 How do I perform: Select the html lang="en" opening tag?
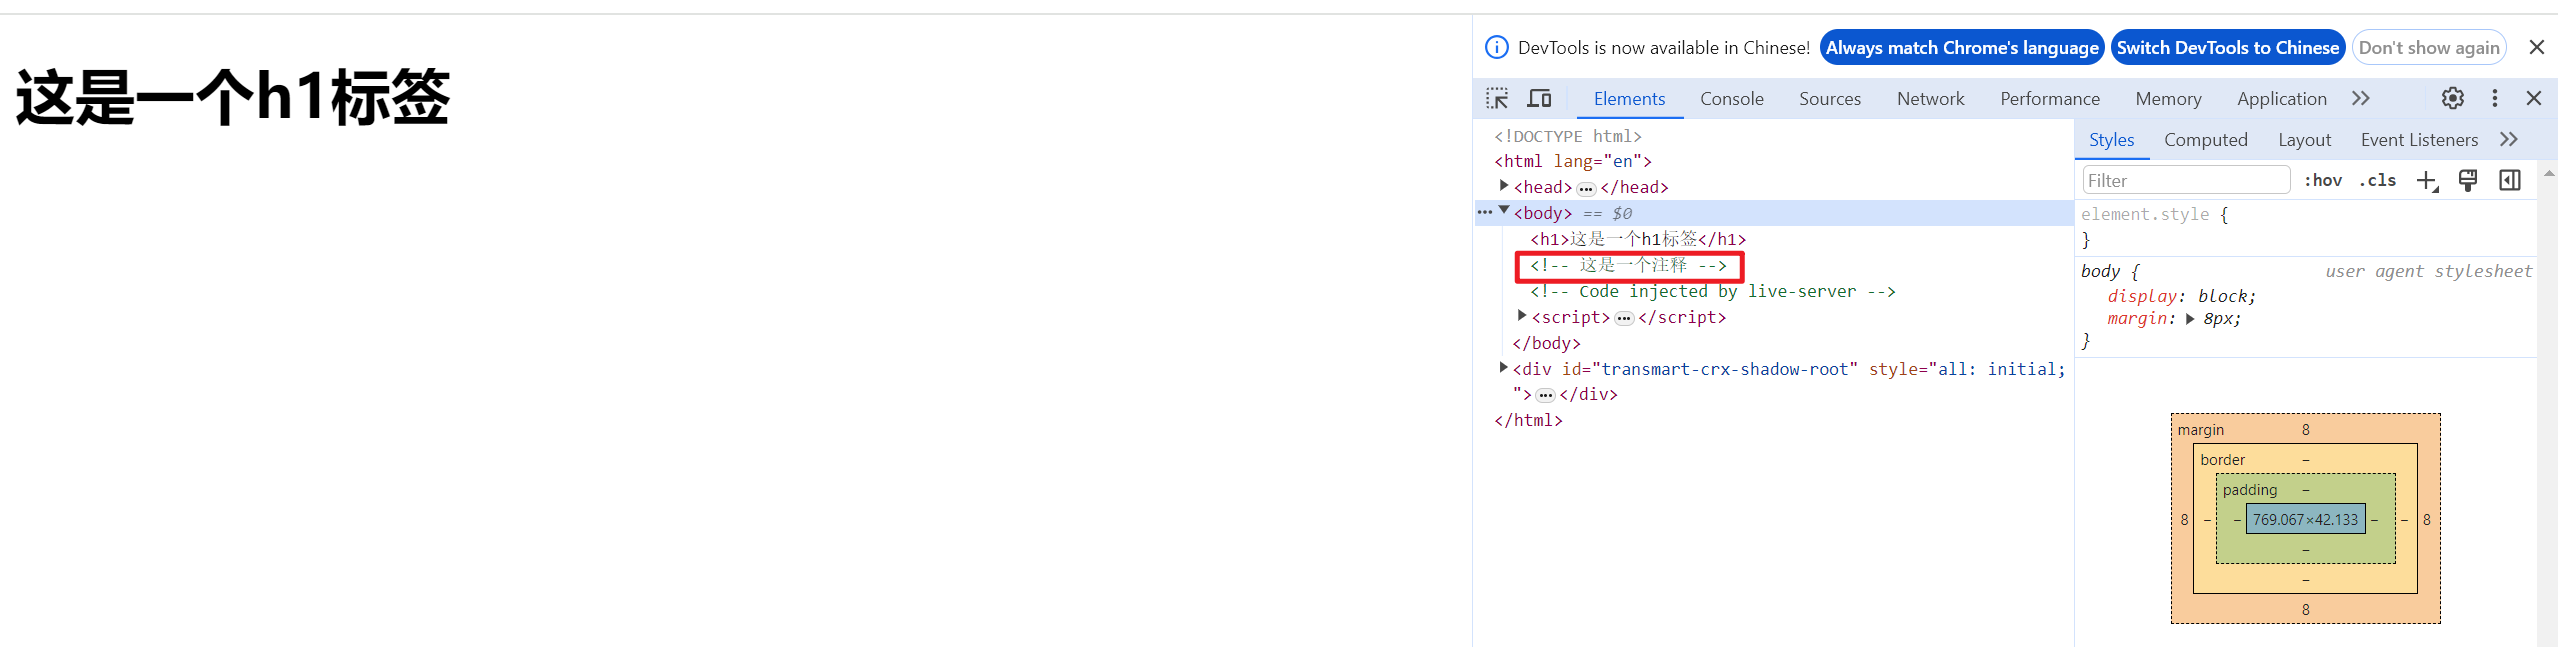[x=1572, y=161]
